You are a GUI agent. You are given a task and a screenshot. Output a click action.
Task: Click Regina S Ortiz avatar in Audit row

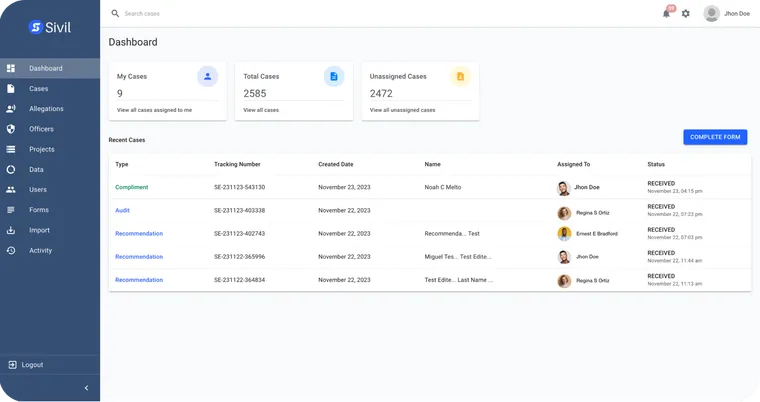tap(564, 213)
